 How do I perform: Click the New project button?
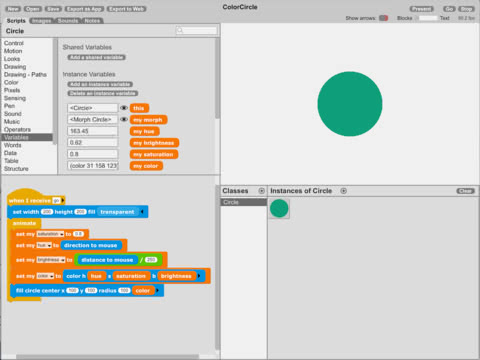13,9
